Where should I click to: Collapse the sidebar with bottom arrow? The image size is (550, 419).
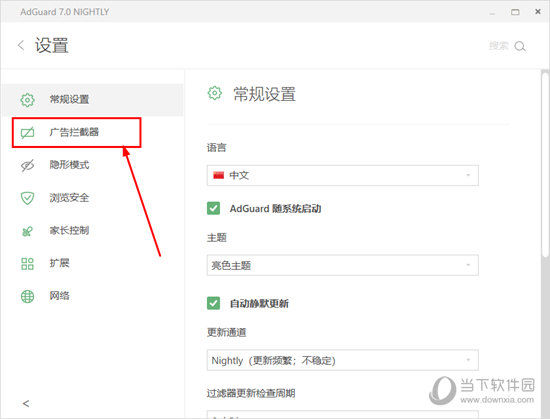pyautogui.click(x=26, y=403)
